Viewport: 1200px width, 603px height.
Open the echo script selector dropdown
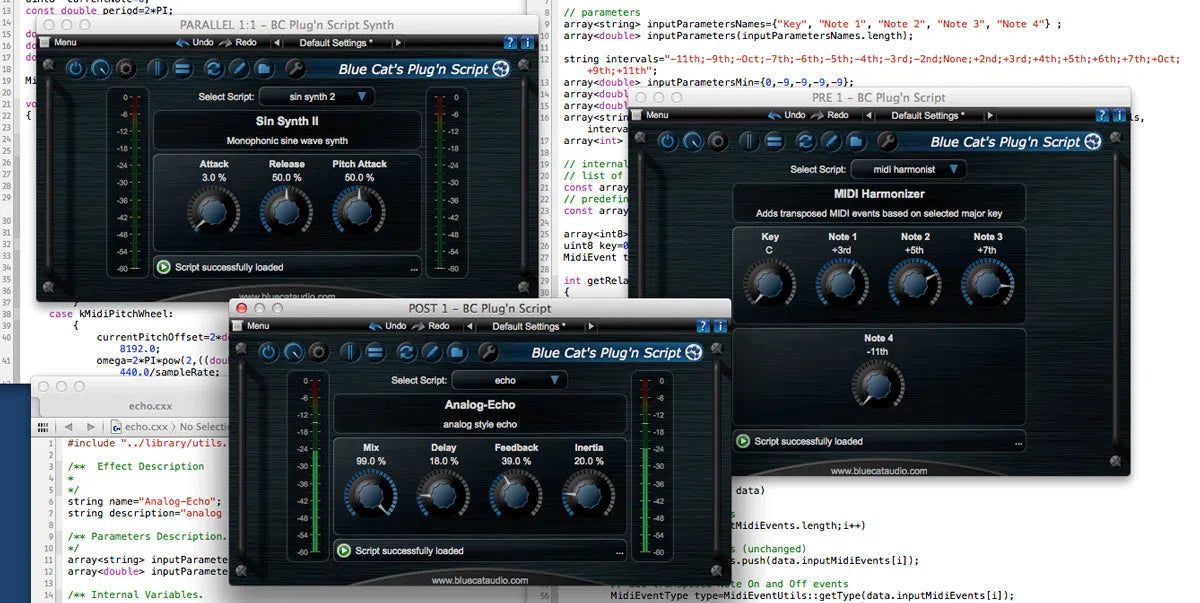click(x=506, y=379)
